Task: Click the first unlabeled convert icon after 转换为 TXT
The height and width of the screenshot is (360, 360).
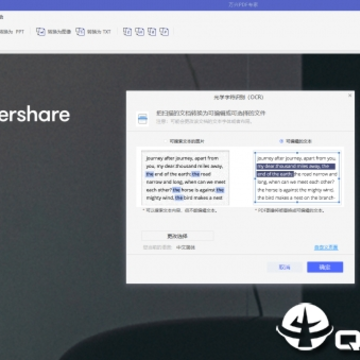Action: click(x=127, y=32)
